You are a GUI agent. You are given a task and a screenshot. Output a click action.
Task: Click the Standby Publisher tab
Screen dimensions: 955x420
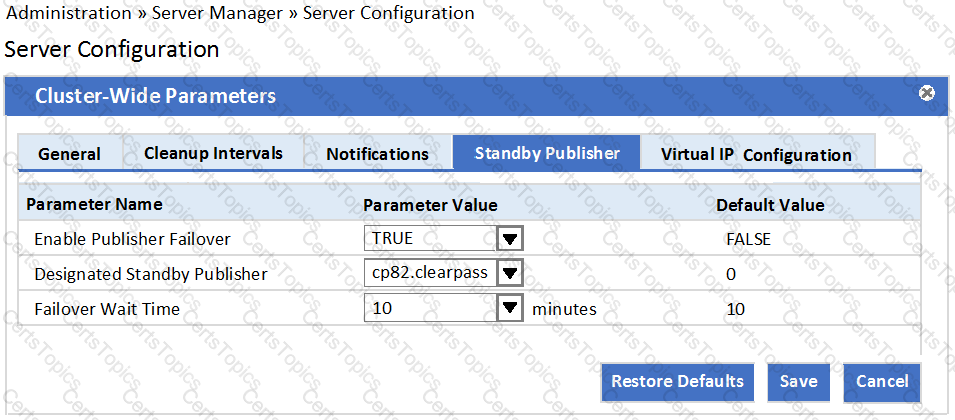(x=546, y=153)
